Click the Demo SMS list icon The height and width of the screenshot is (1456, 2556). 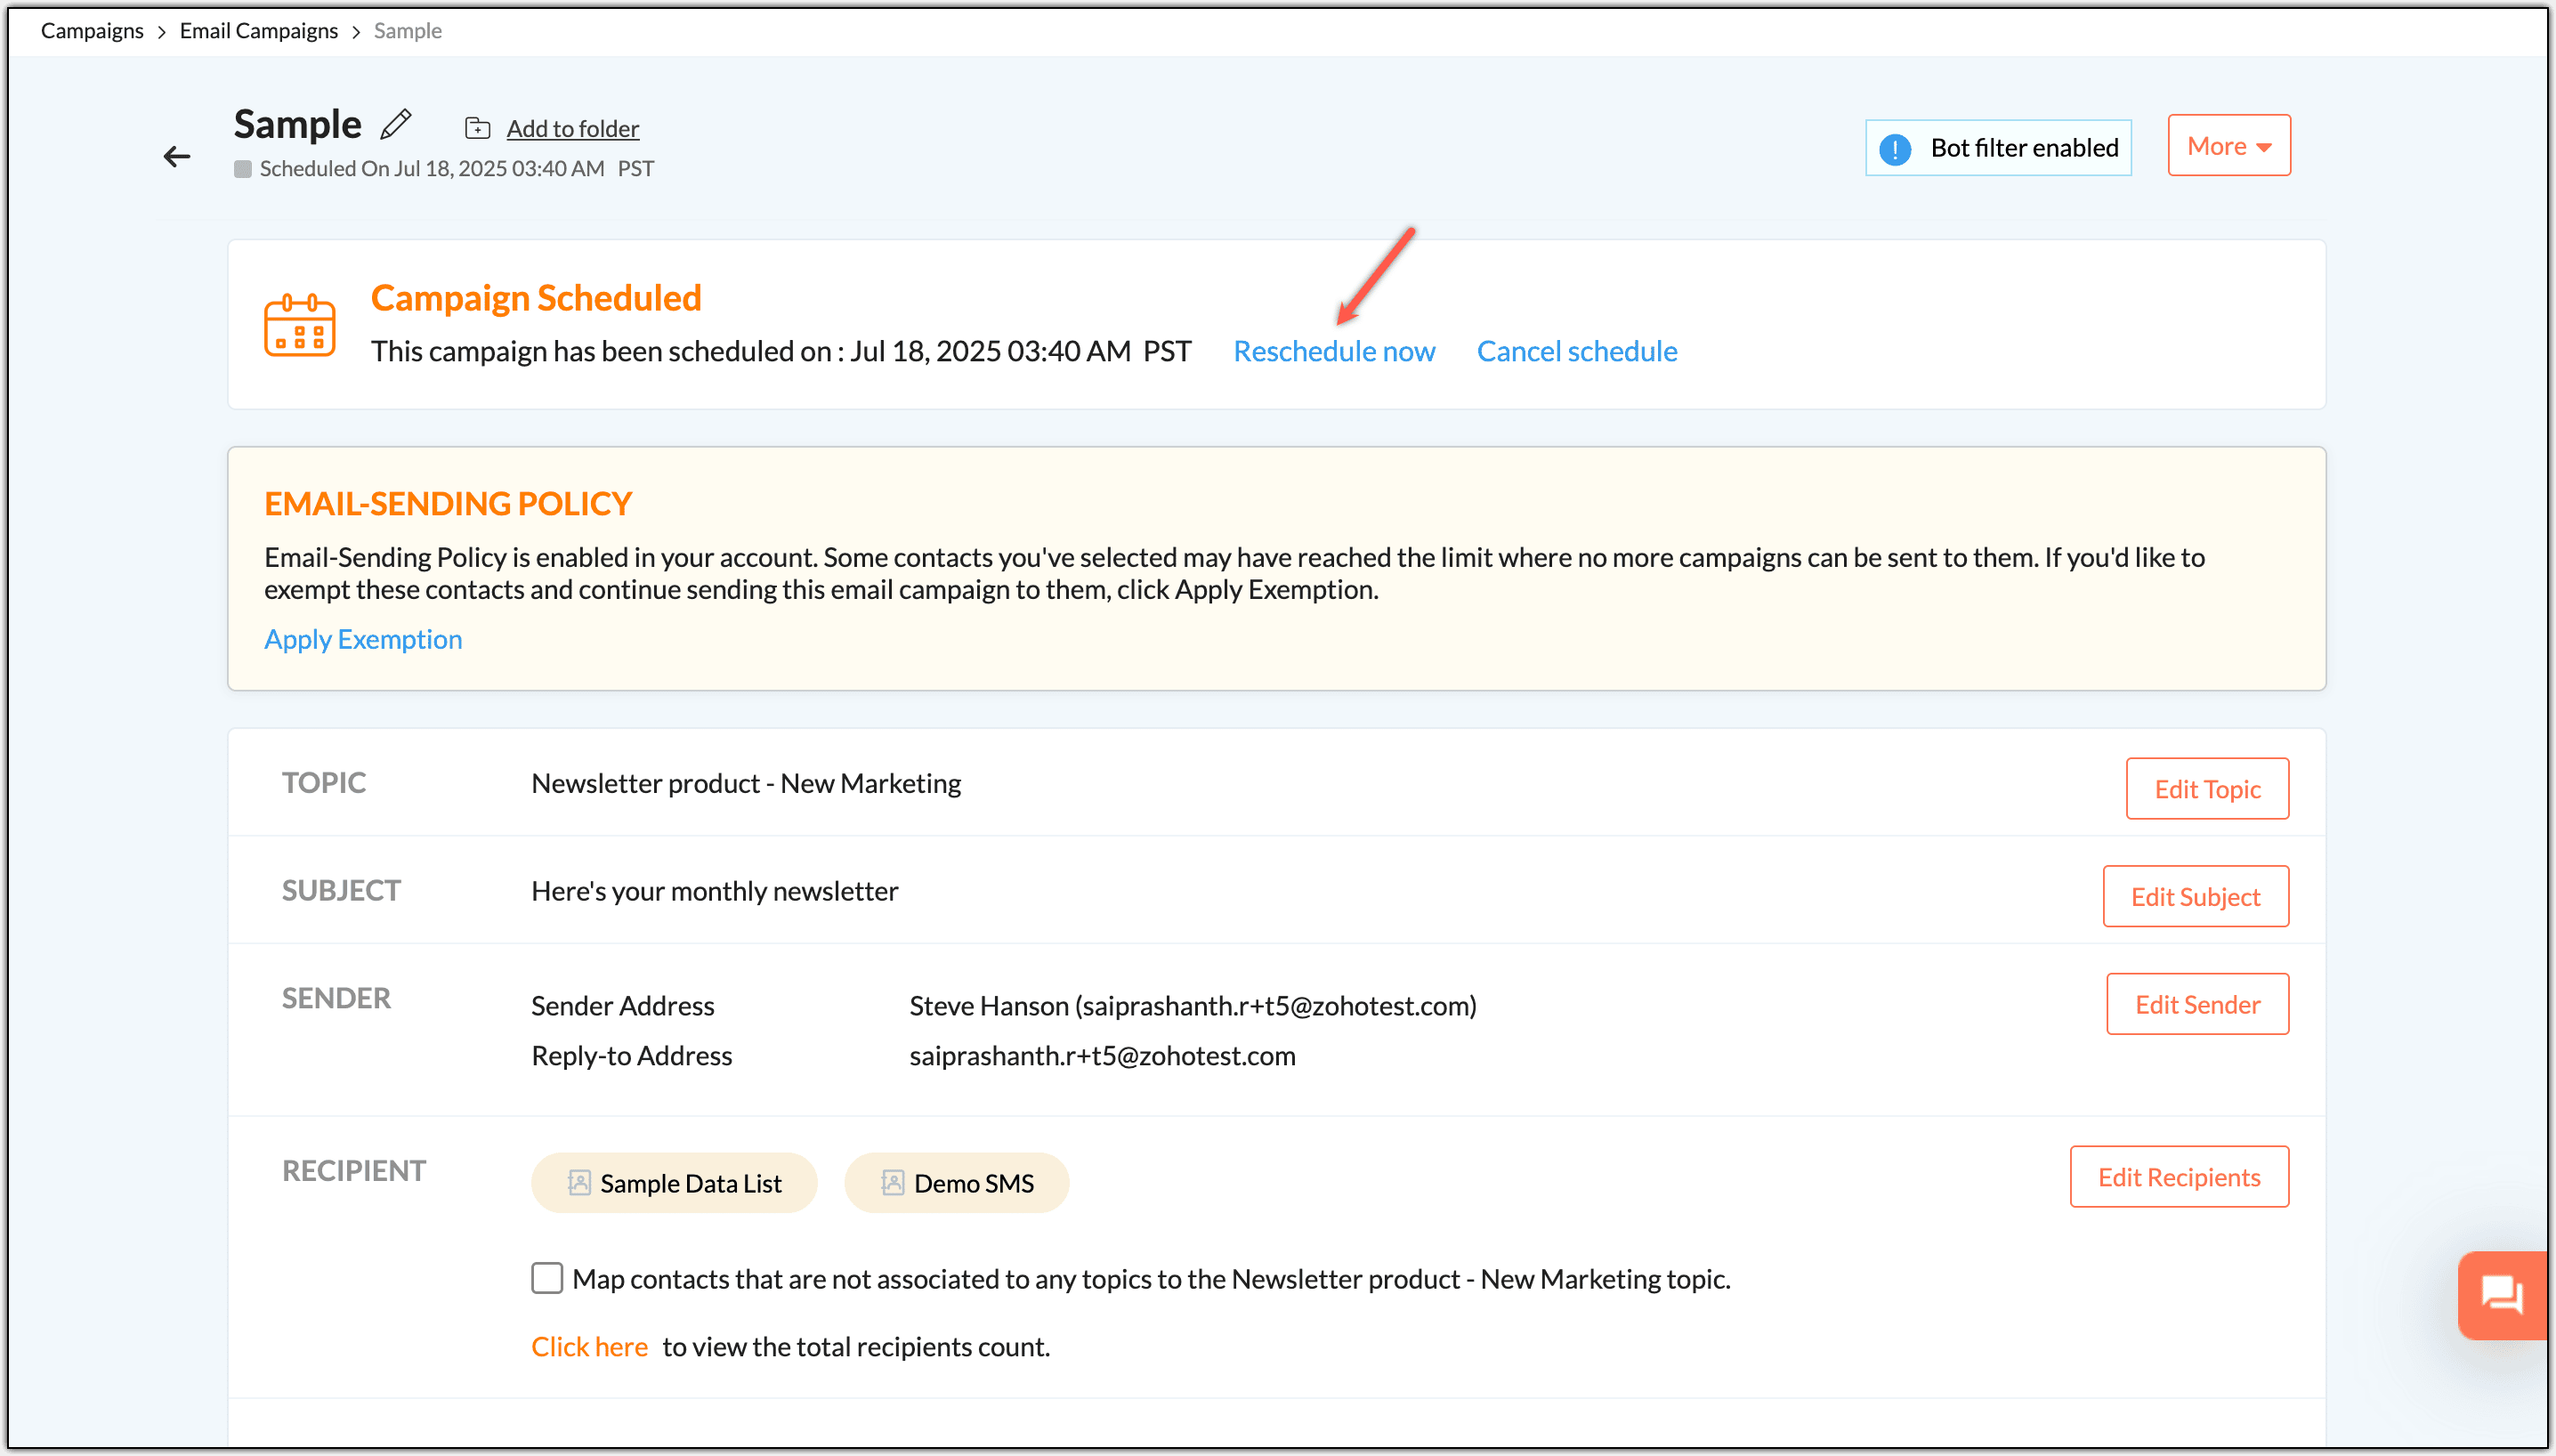tap(892, 1183)
